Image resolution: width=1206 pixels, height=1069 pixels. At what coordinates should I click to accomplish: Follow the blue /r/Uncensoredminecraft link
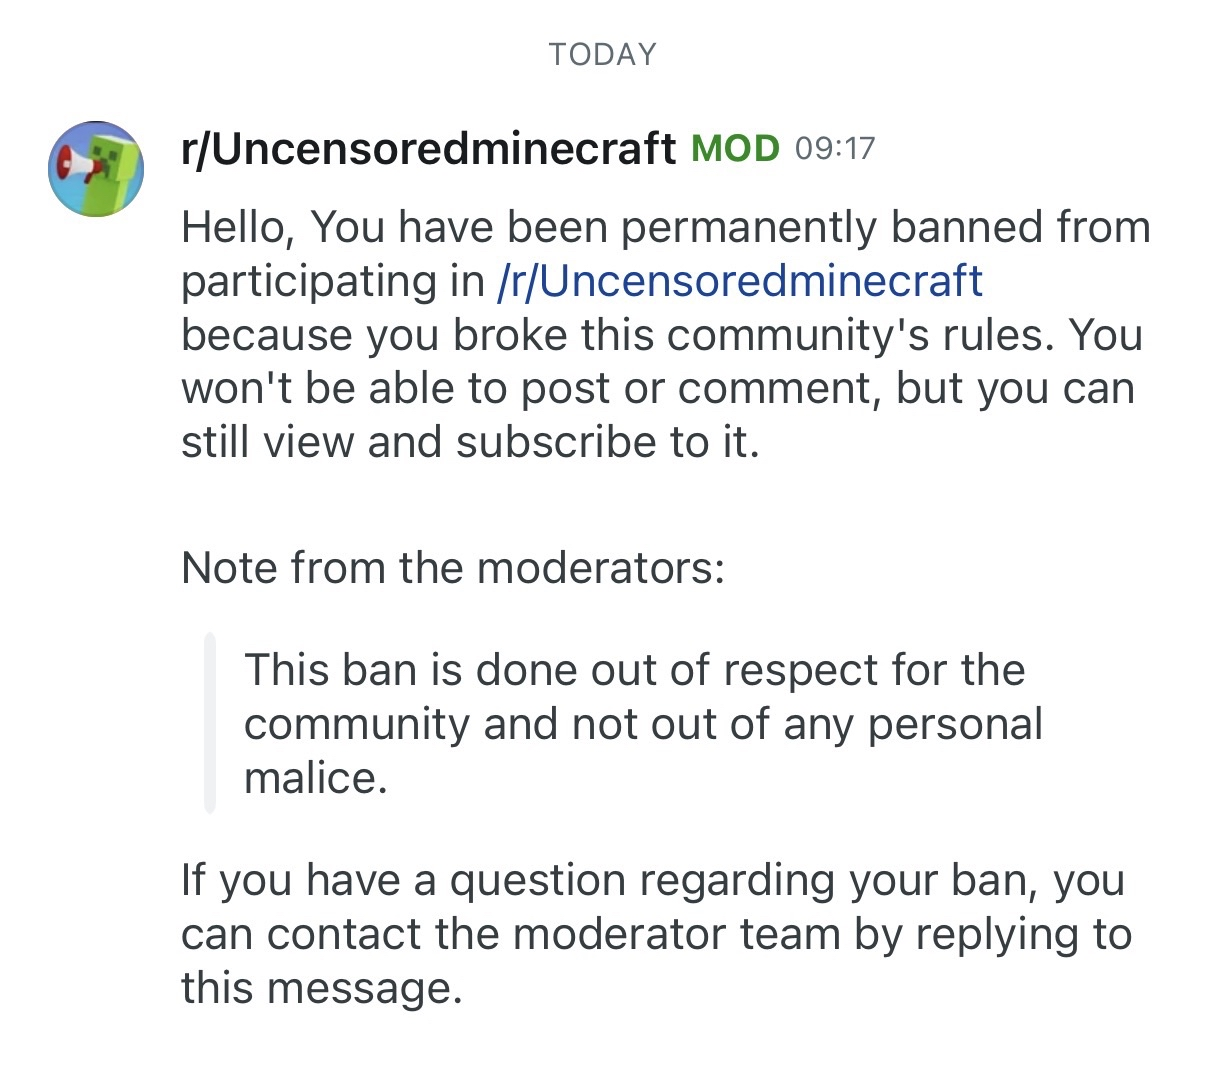click(739, 281)
